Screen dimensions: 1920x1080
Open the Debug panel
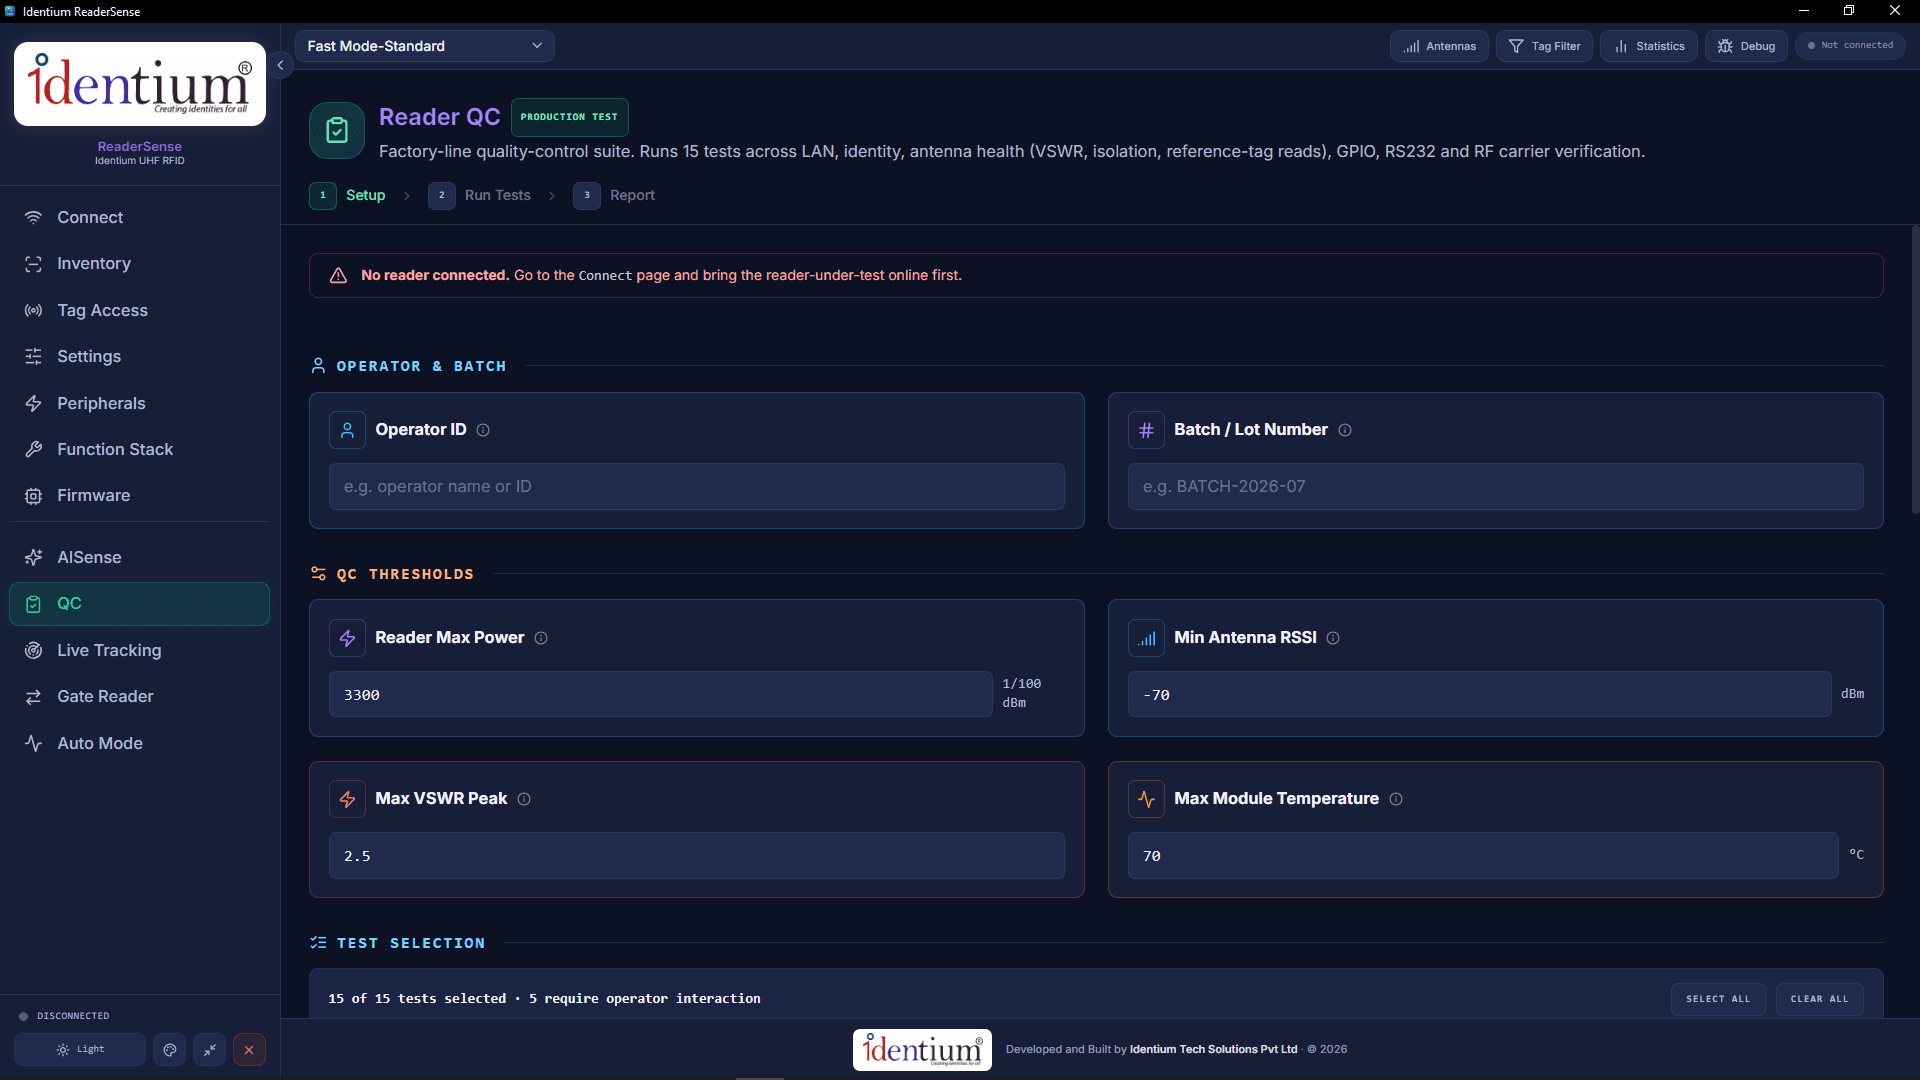point(1746,46)
